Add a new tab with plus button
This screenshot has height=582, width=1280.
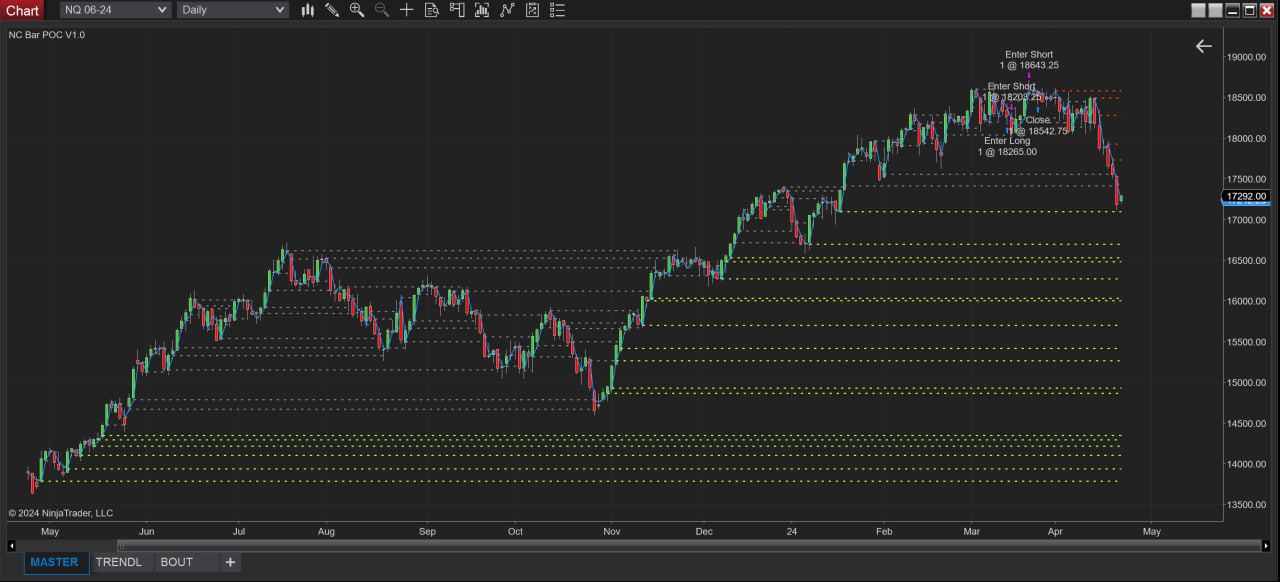coord(230,562)
